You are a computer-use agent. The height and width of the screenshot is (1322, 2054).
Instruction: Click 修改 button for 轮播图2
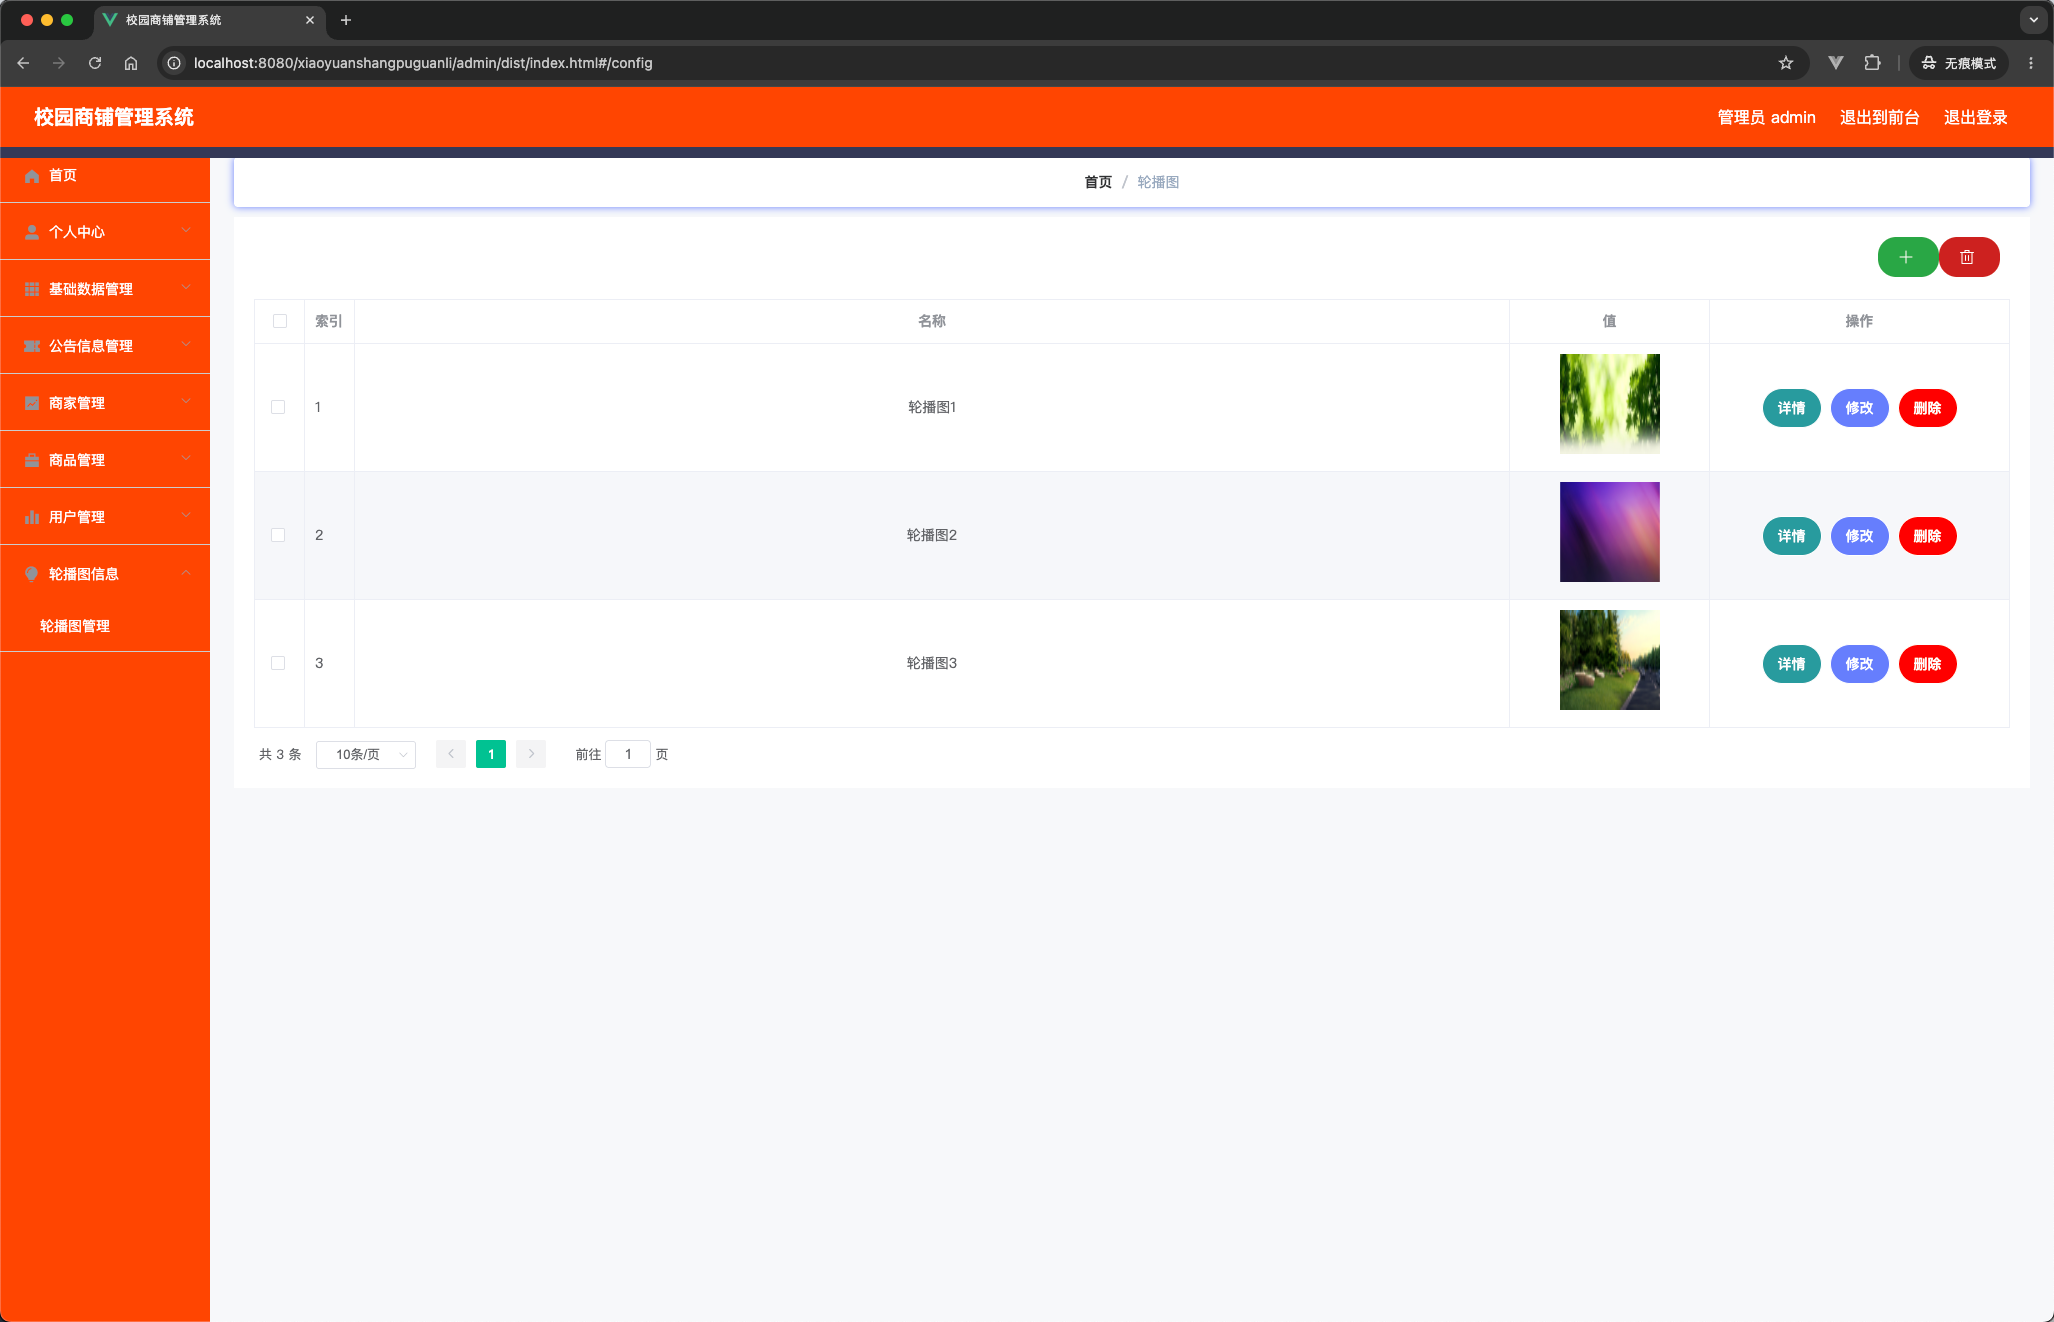click(x=1859, y=536)
